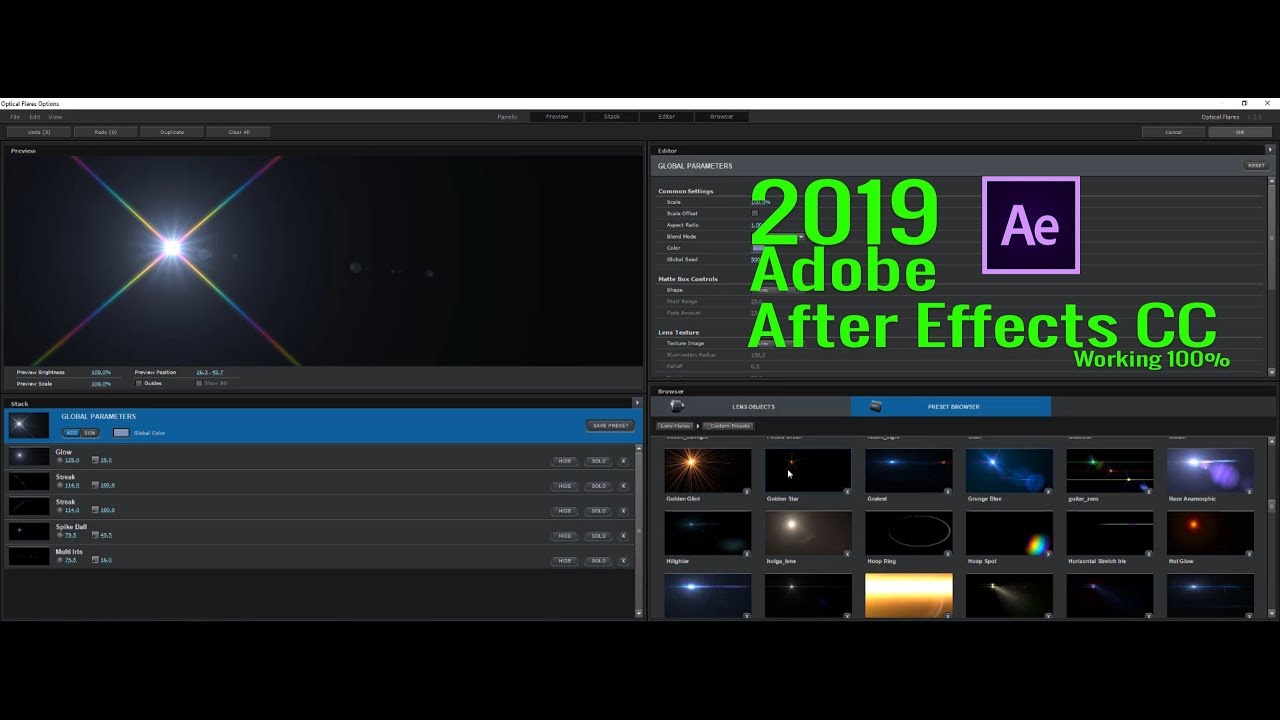Set global blend to ADD mode

(71, 433)
